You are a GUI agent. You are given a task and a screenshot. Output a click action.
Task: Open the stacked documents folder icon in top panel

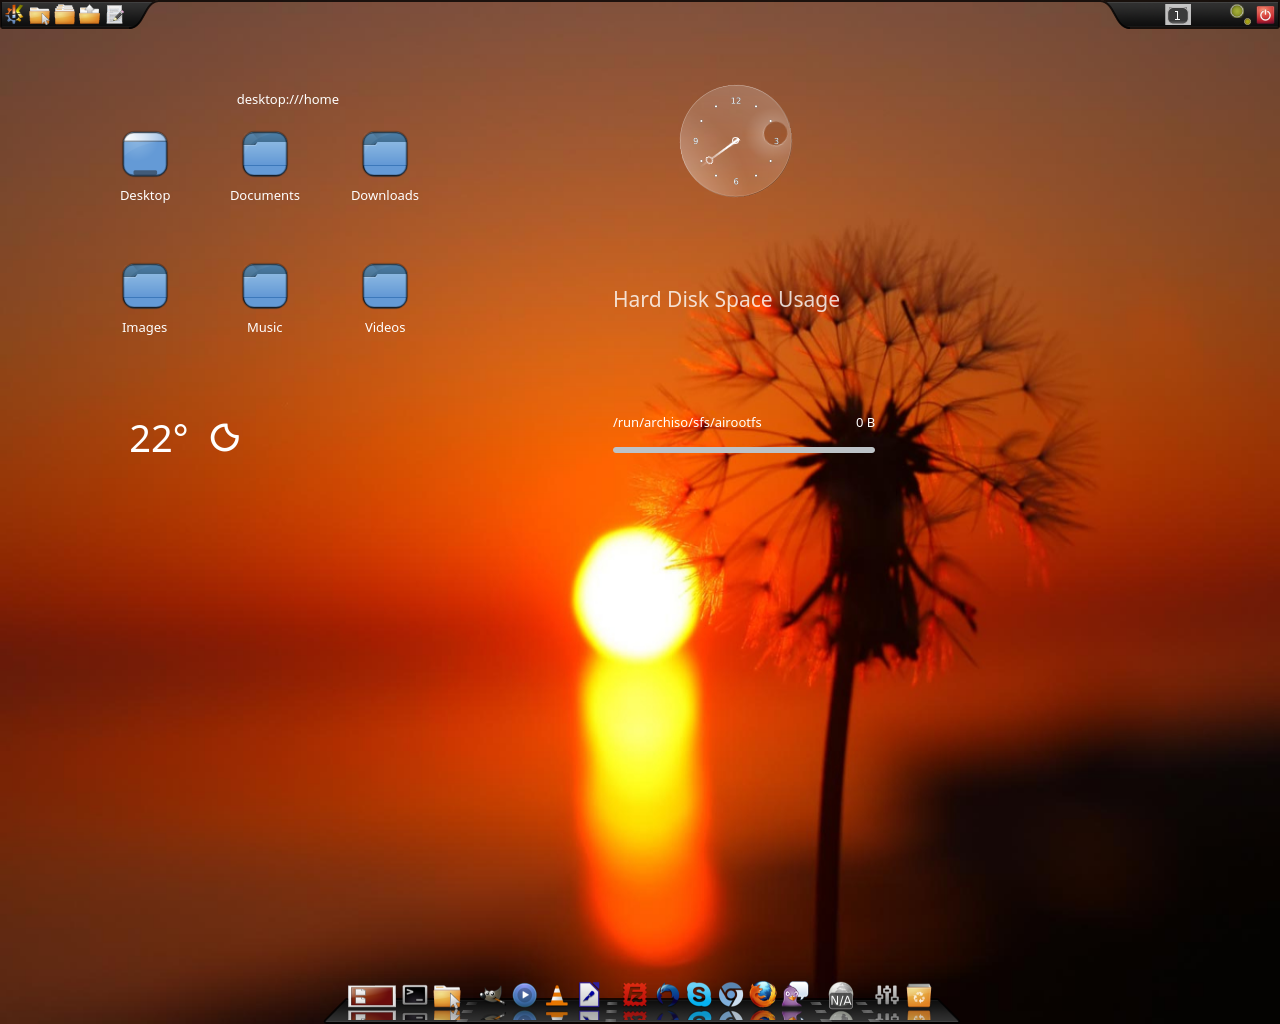click(x=65, y=14)
